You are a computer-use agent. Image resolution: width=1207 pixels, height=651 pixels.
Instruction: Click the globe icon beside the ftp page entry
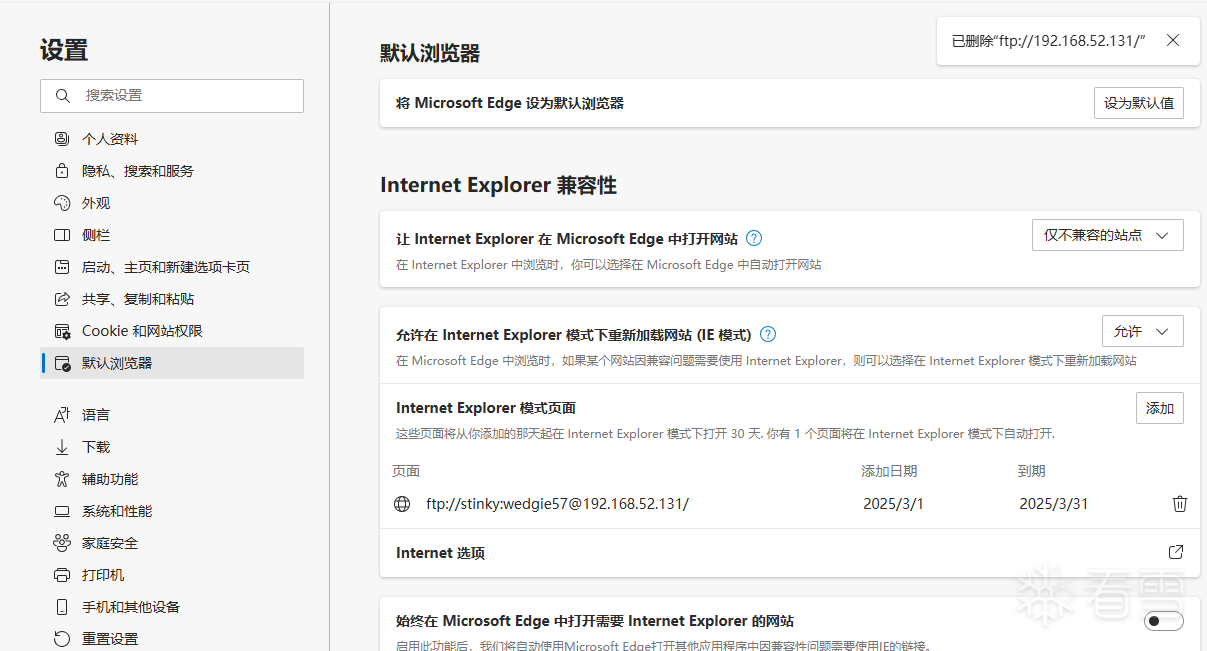403,504
